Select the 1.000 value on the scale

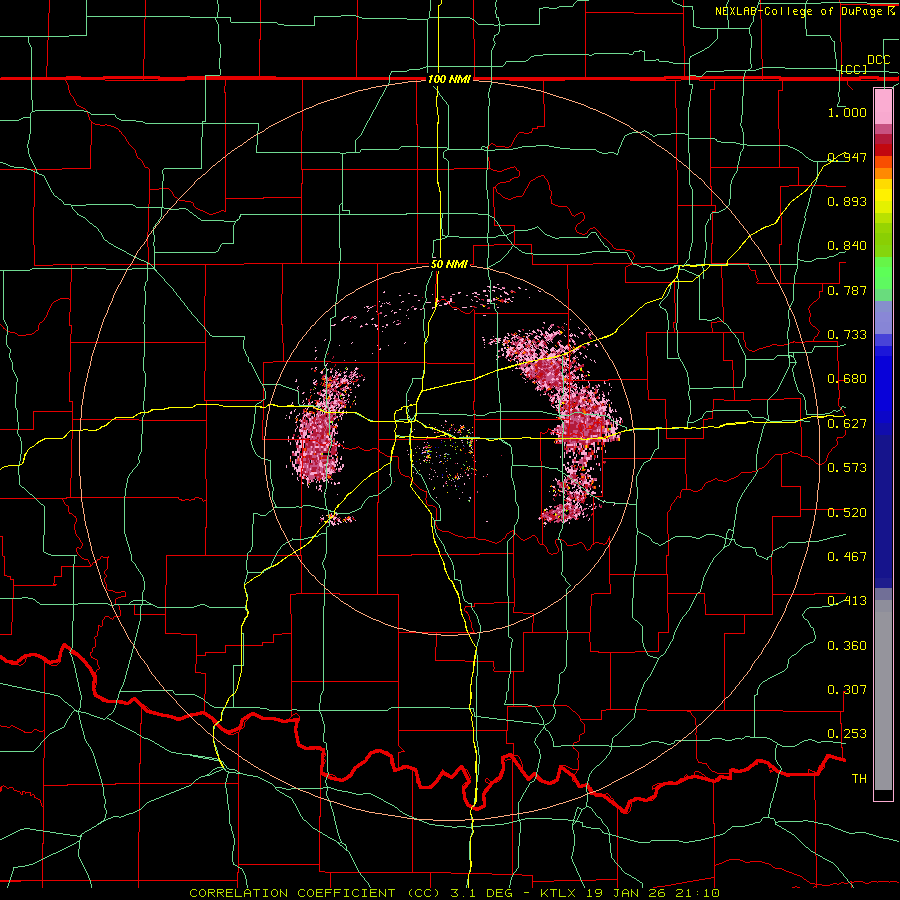tap(847, 112)
